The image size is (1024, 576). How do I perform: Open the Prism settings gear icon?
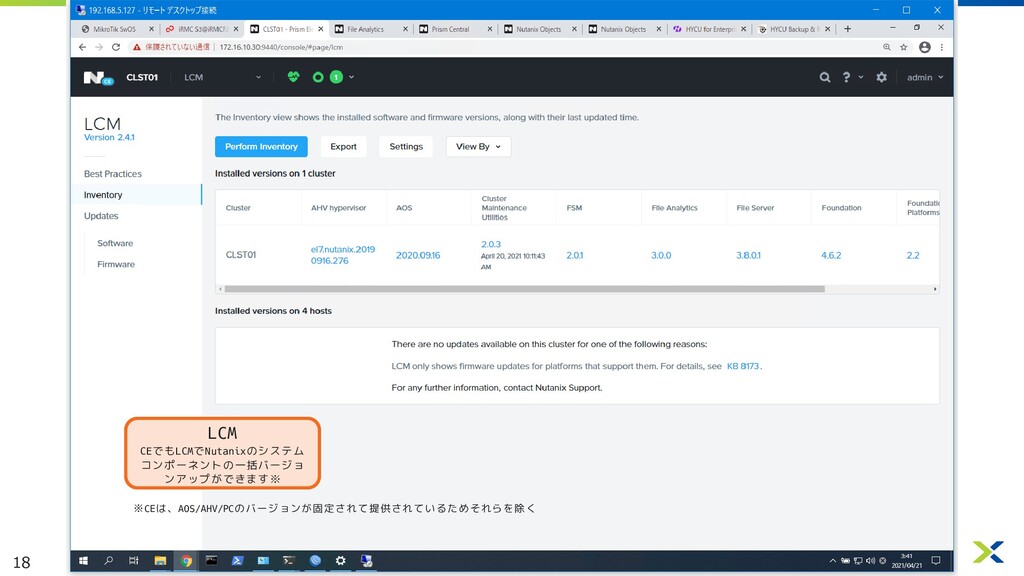(882, 77)
